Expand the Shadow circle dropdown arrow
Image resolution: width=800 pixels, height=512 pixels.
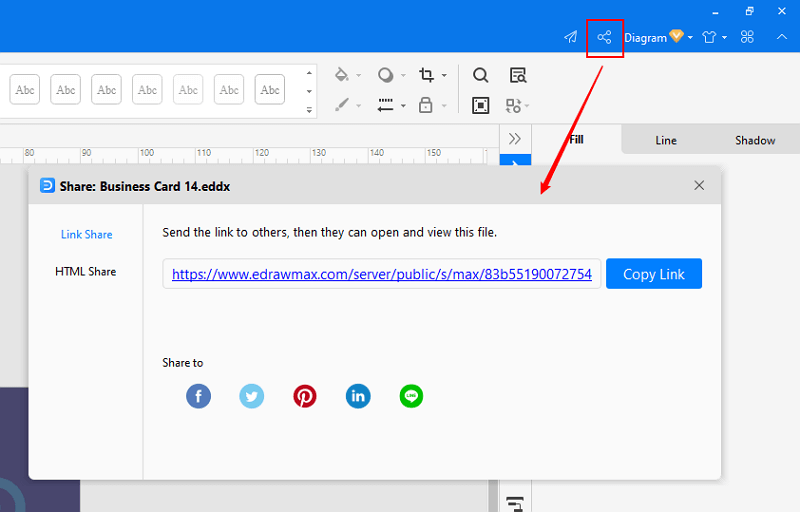[x=403, y=75]
